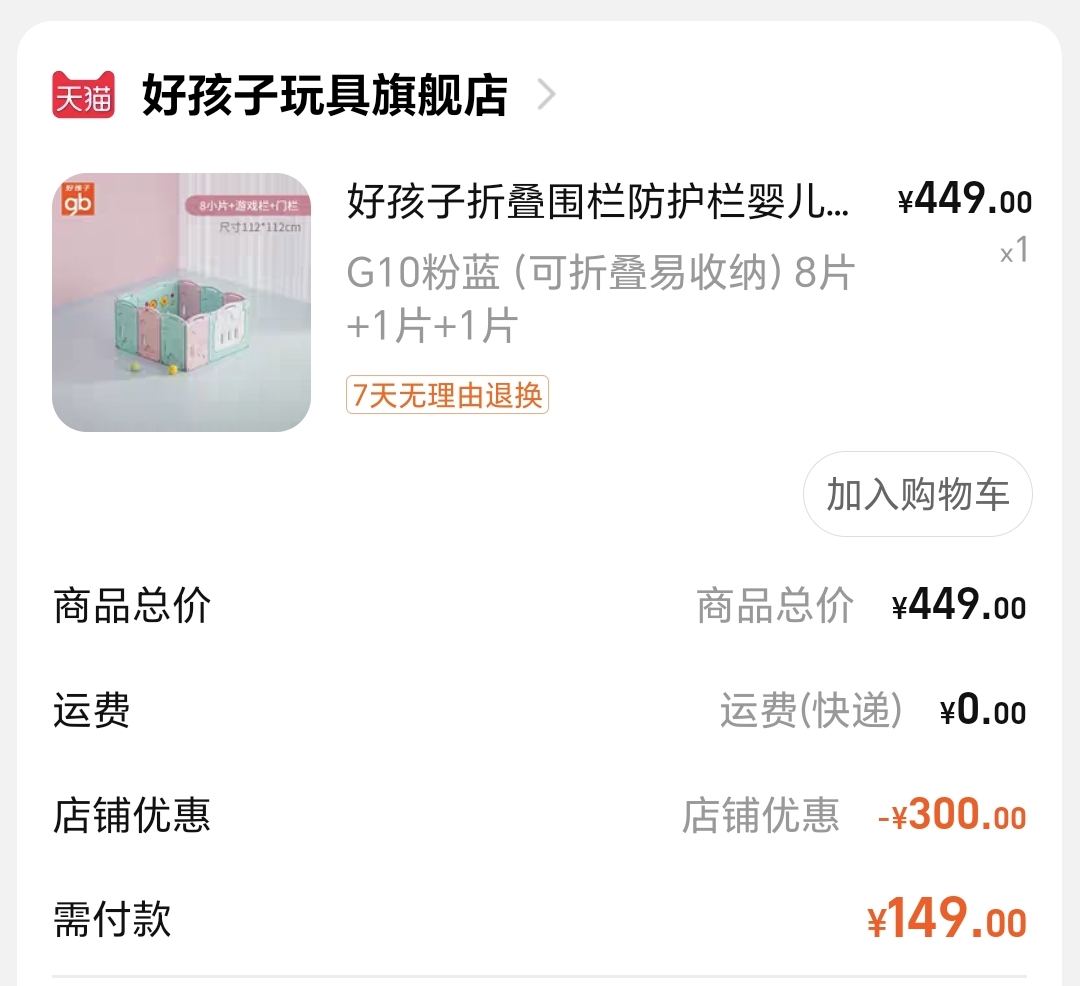Screen dimensions: 1080x986
Task: Tap the G10粉蓝 variant description text
Action: click(601, 298)
